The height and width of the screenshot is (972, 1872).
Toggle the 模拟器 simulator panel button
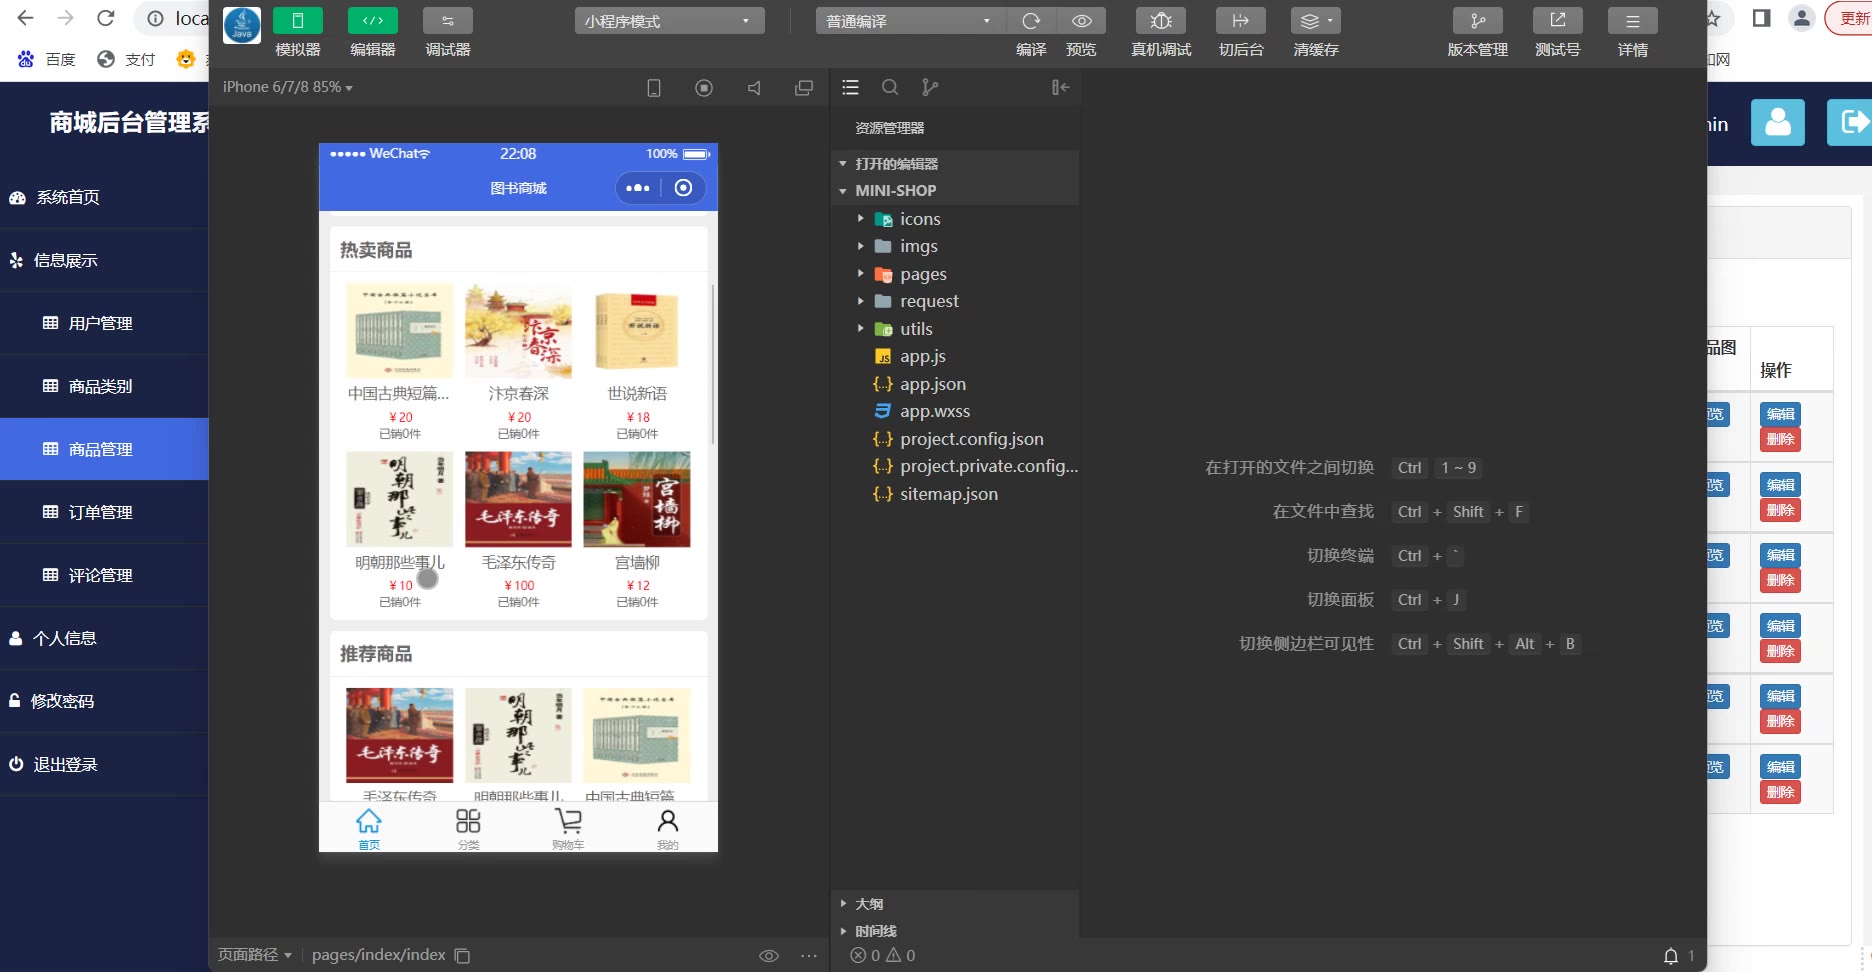[x=298, y=21]
